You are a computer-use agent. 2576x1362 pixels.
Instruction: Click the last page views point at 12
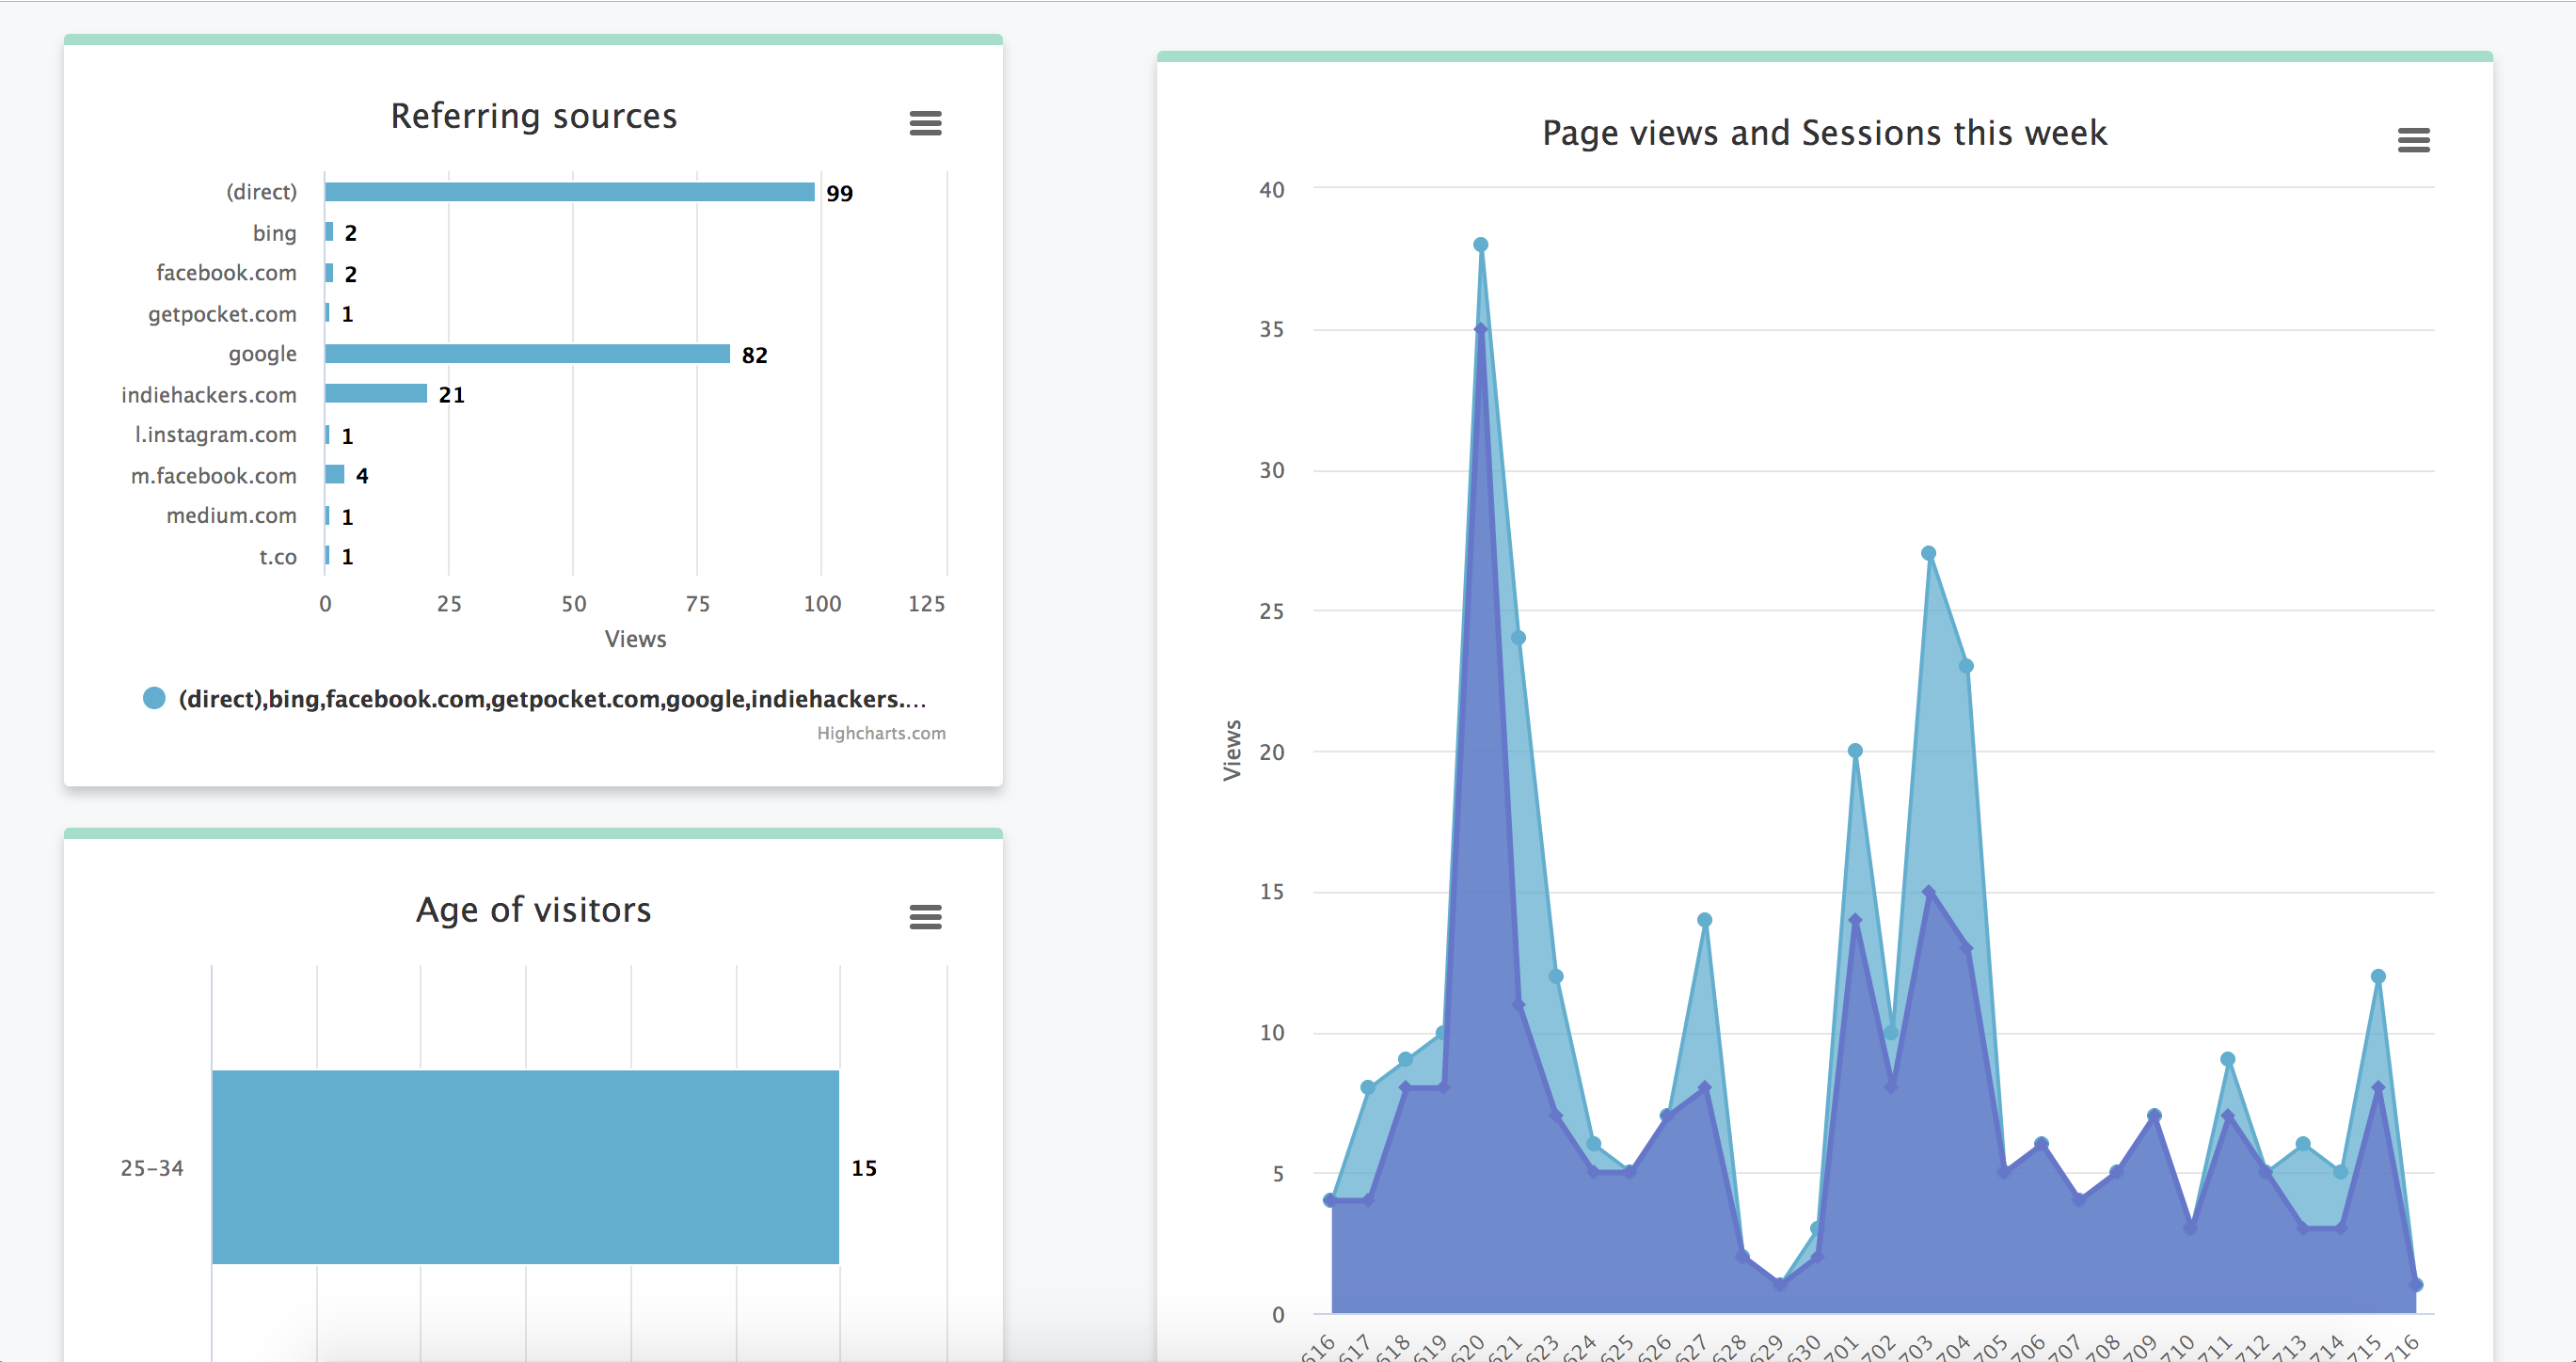click(2378, 976)
